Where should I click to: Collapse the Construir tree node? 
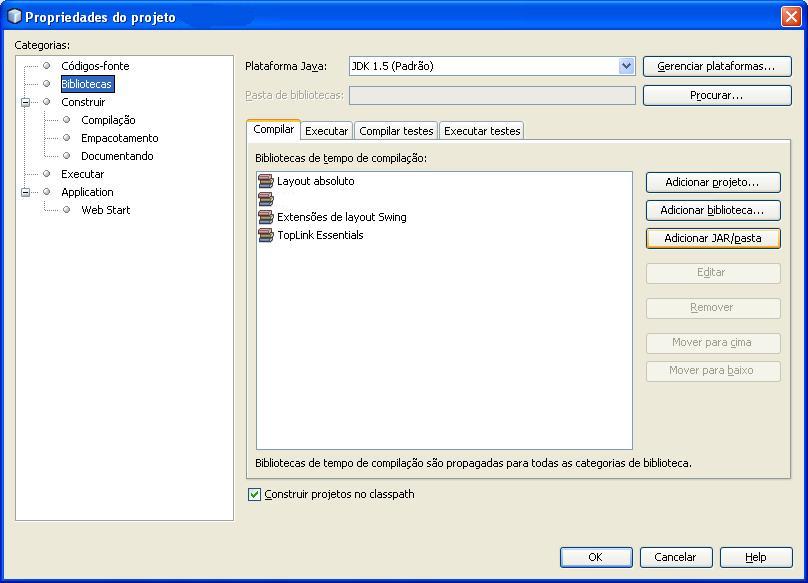tap(25, 102)
